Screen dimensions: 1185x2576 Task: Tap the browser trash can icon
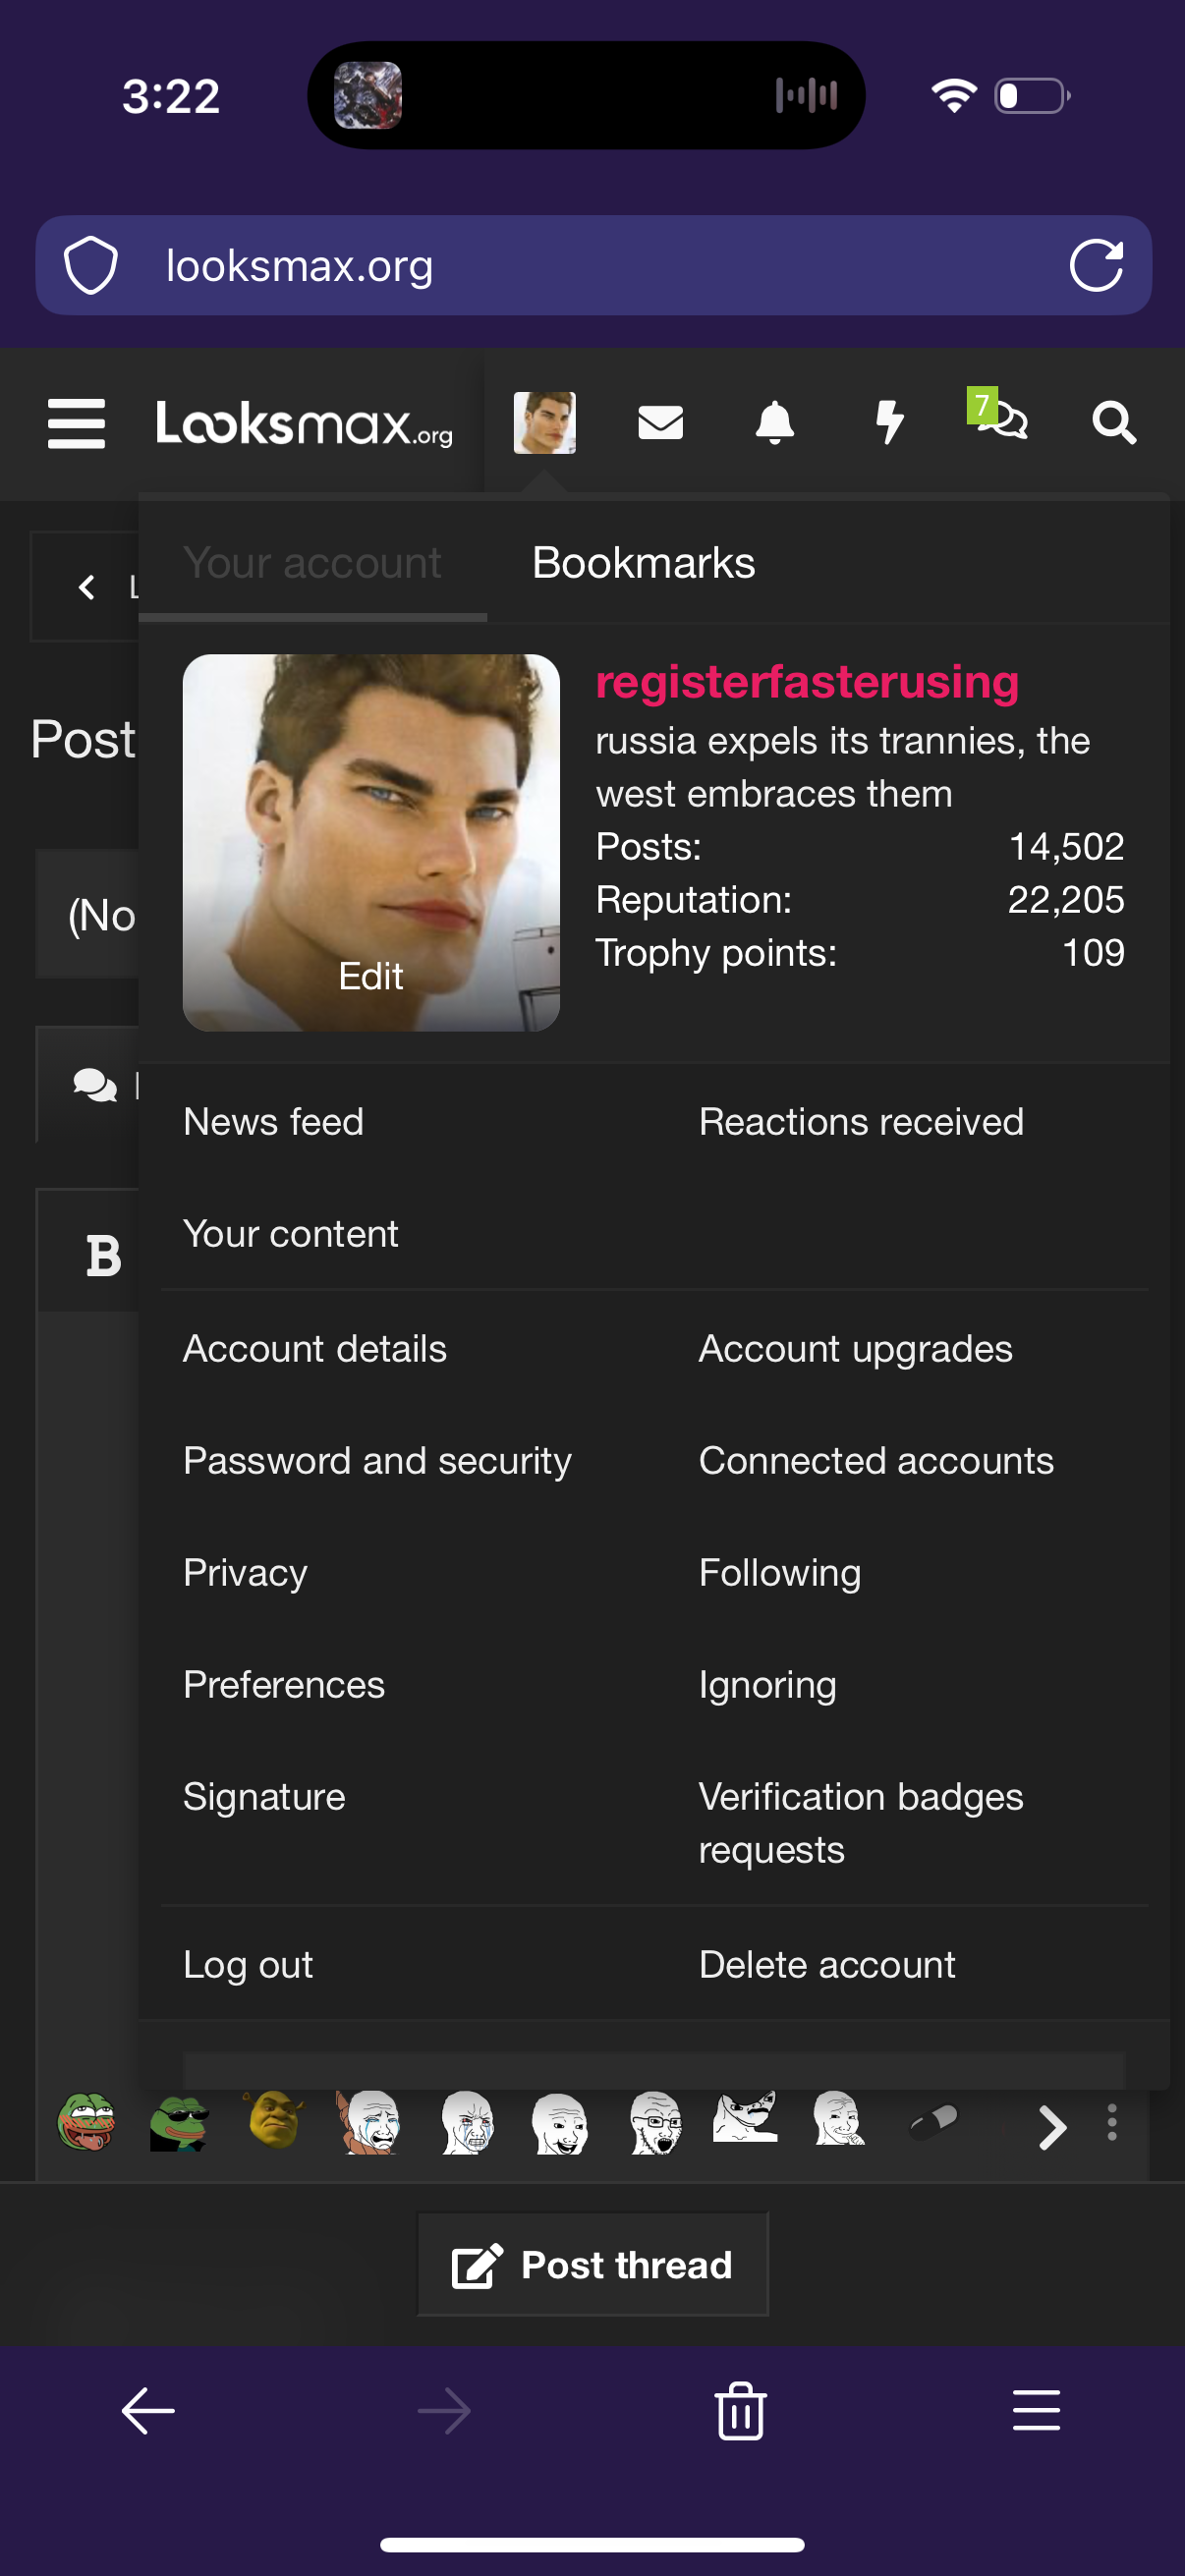coord(740,2410)
